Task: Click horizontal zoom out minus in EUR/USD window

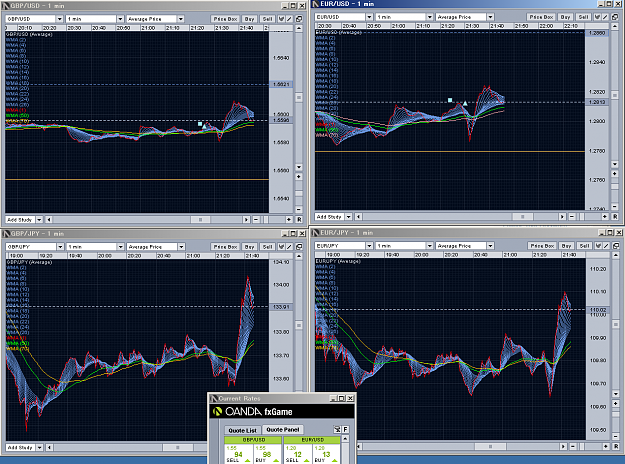Action: tap(572, 216)
